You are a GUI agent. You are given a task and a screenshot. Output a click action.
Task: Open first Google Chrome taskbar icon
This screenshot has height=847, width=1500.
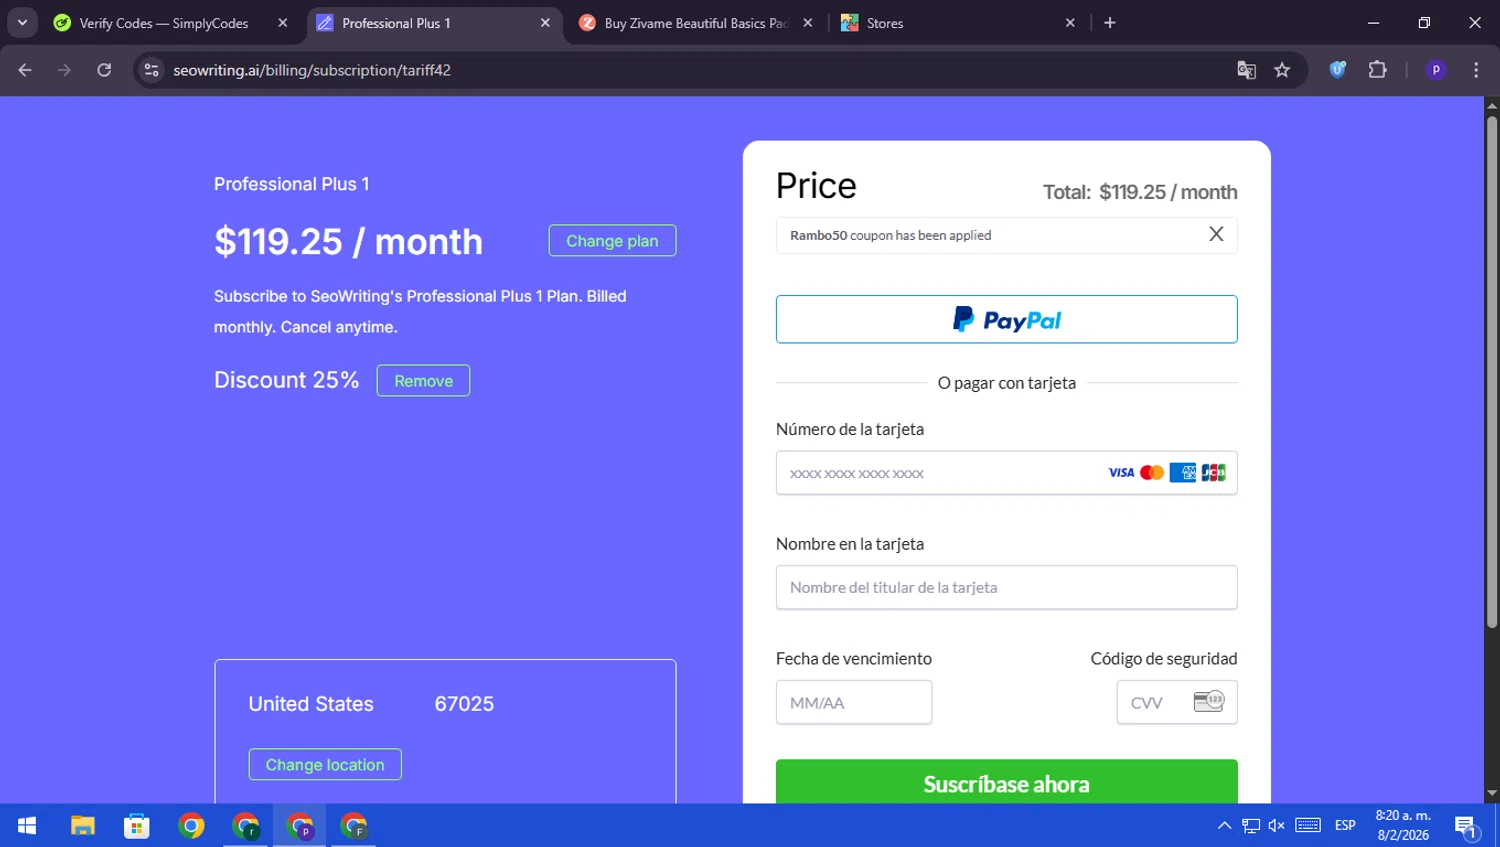click(x=191, y=826)
